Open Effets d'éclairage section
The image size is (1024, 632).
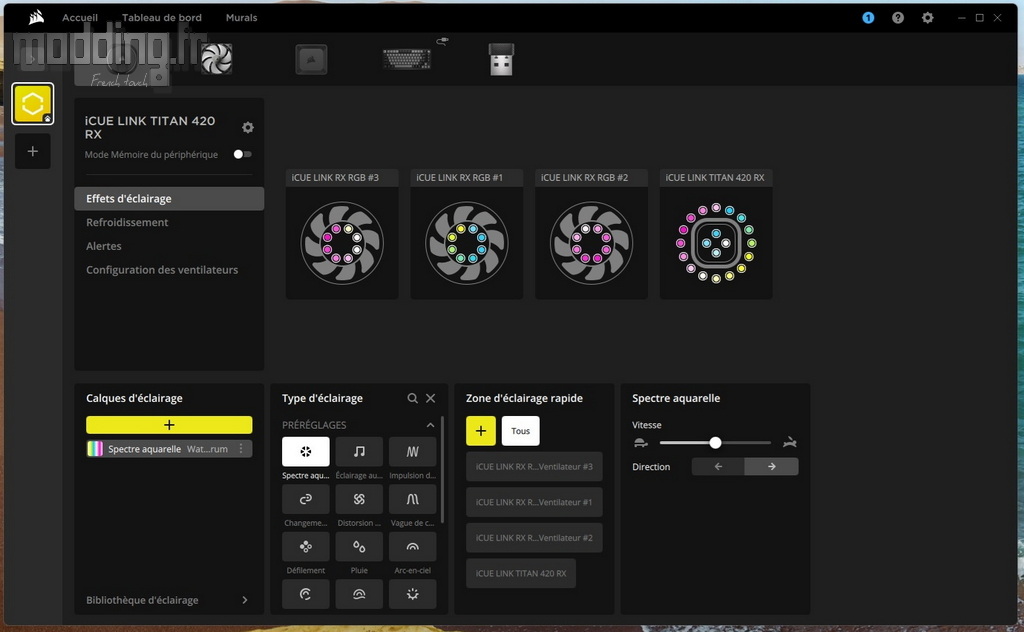(x=169, y=198)
